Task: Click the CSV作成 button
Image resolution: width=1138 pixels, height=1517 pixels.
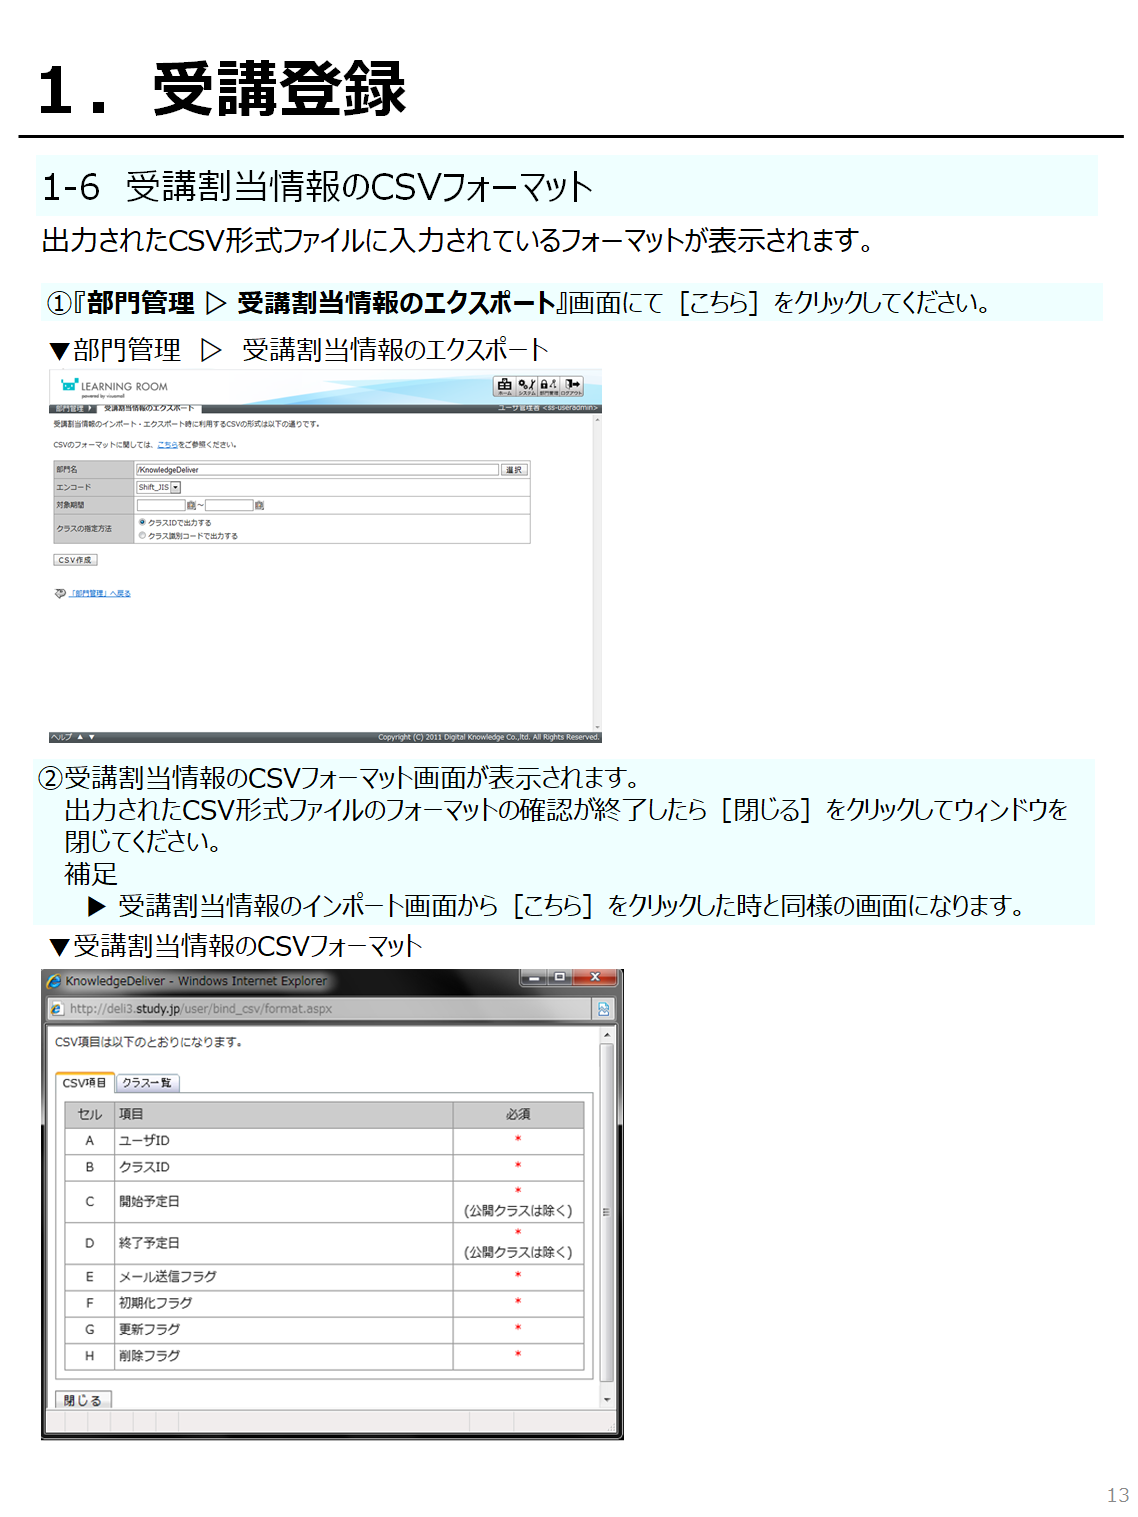Action: point(75,560)
